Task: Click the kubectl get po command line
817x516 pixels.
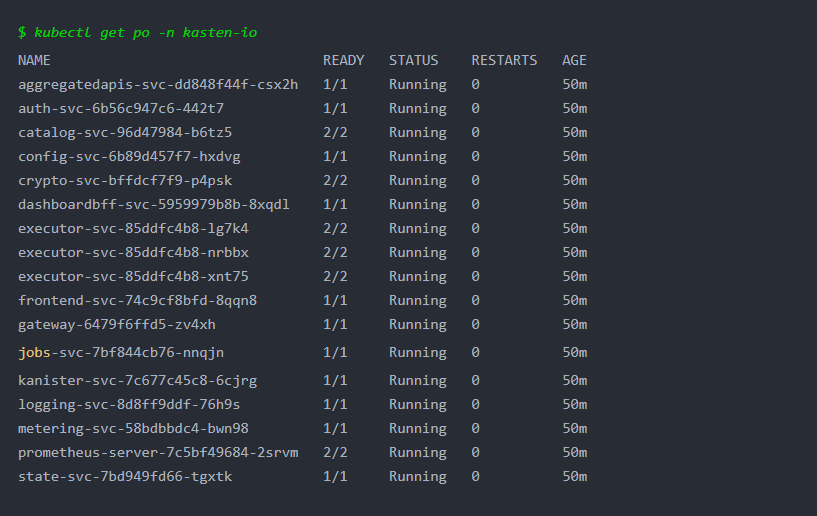Action: (x=138, y=33)
